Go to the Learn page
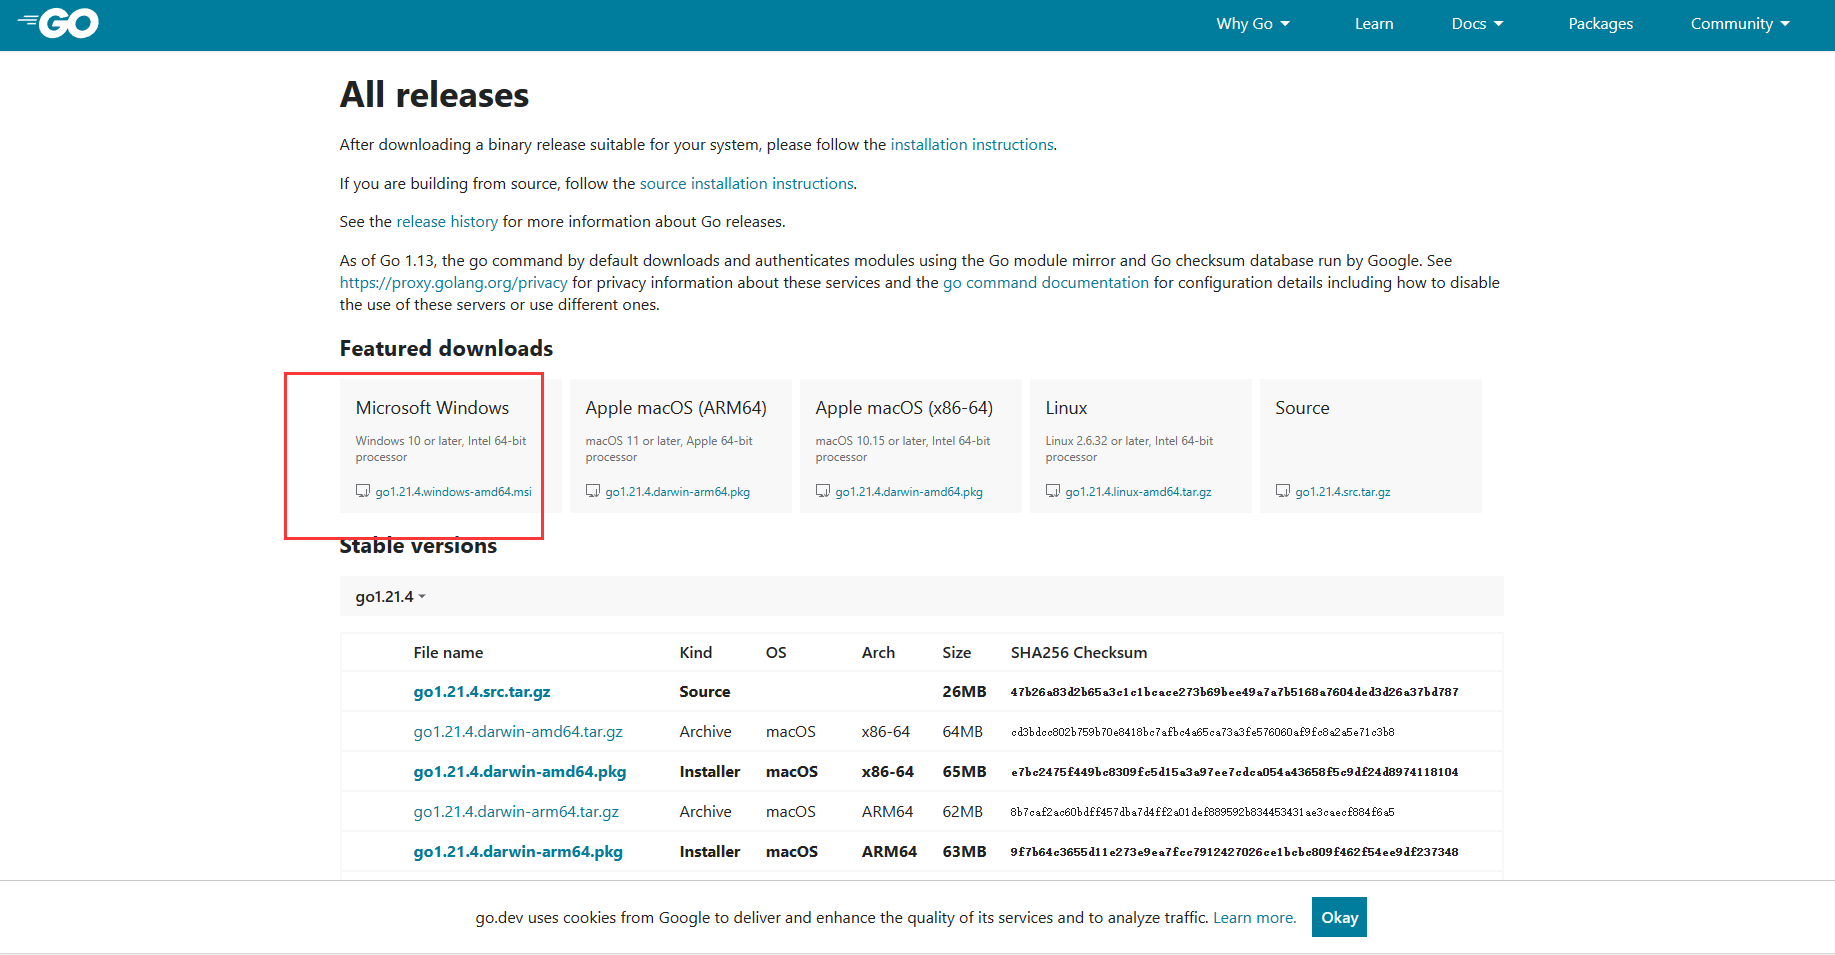Image resolution: width=1835 pixels, height=955 pixels. [x=1374, y=24]
